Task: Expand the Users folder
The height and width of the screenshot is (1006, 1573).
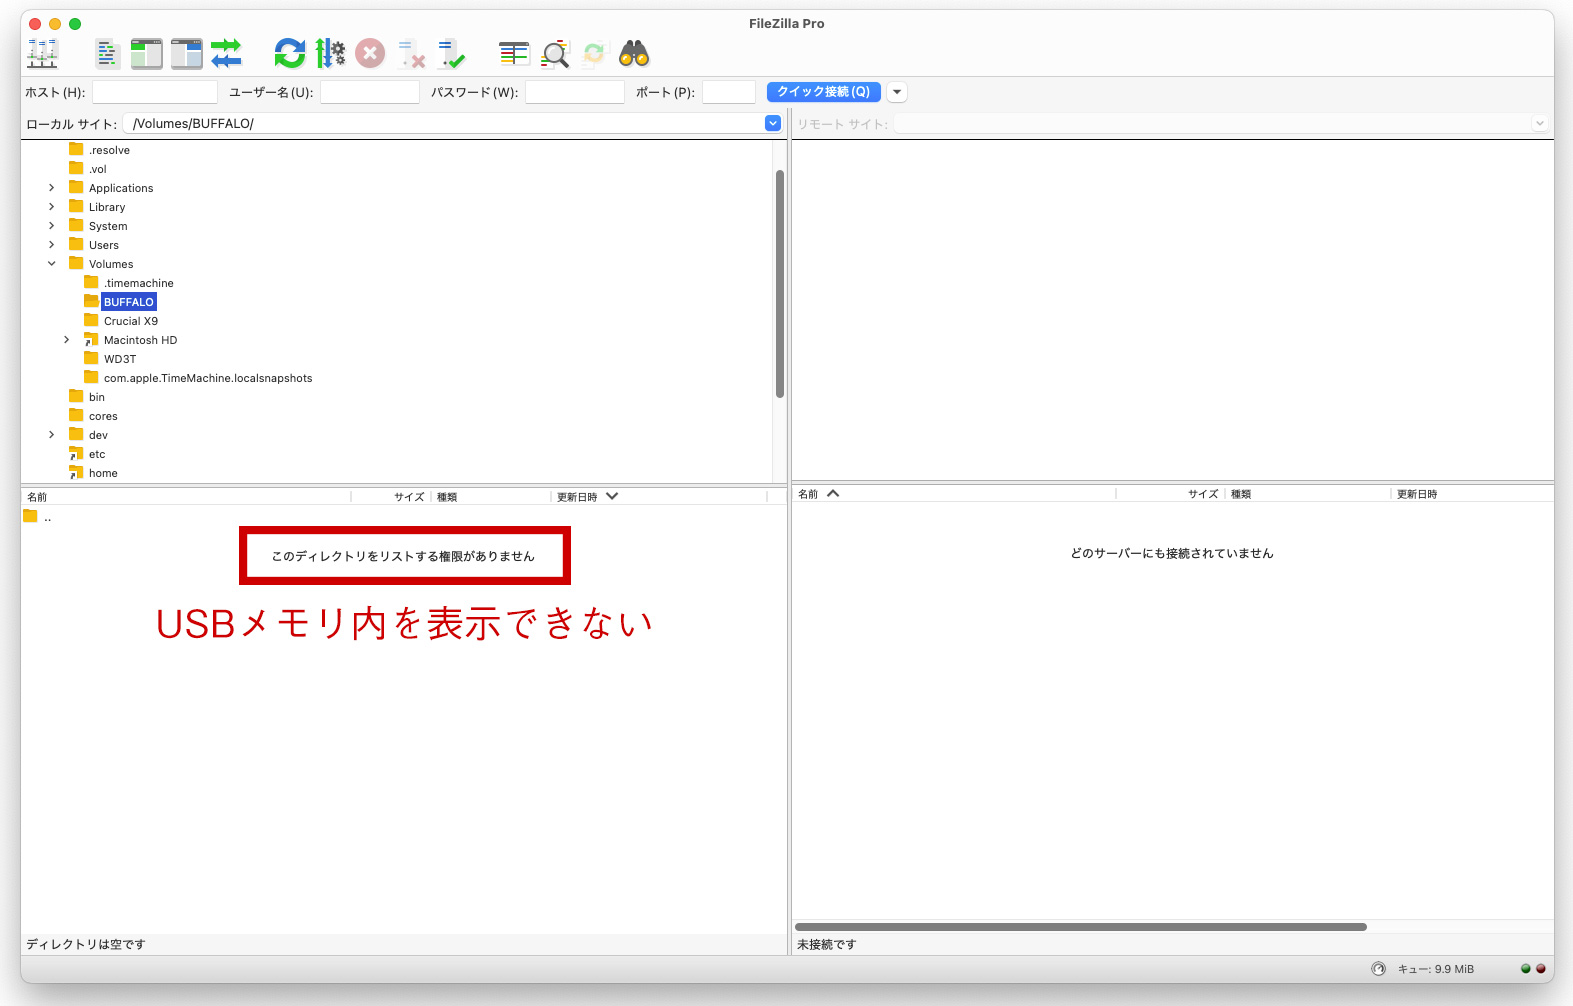Action: (52, 245)
